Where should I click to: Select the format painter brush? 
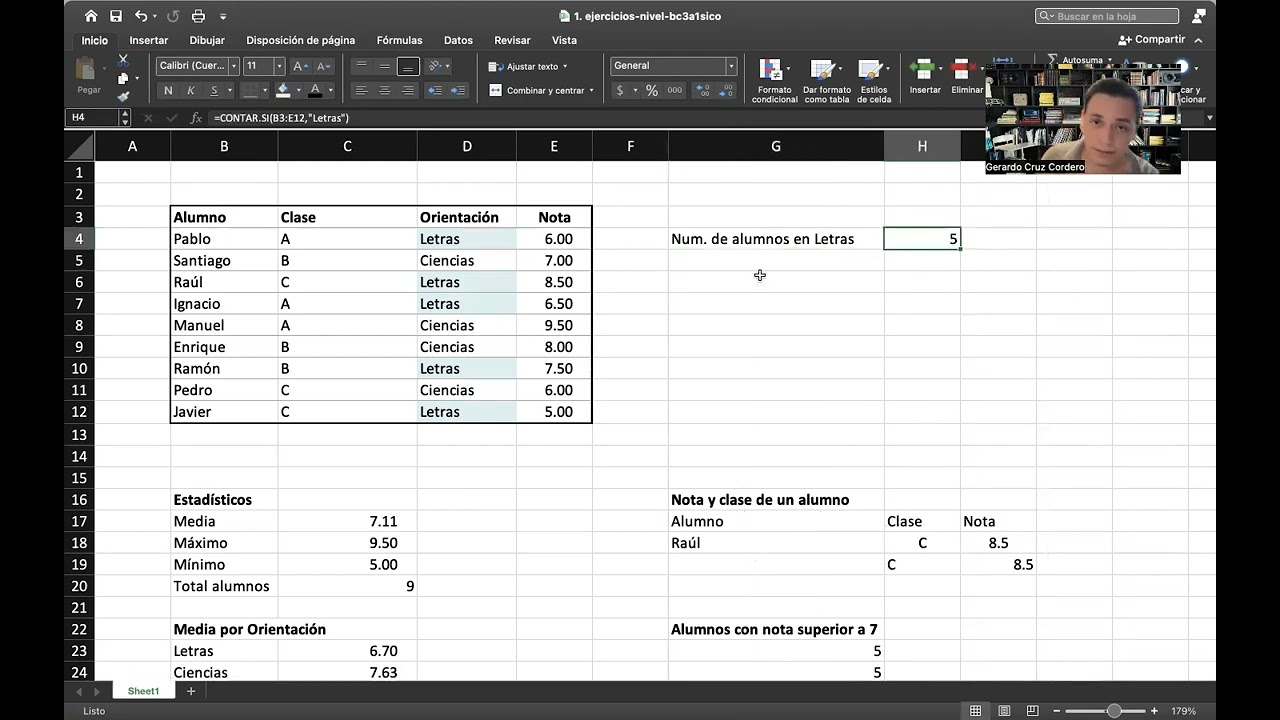pyautogui.click(x=123, y=97)
